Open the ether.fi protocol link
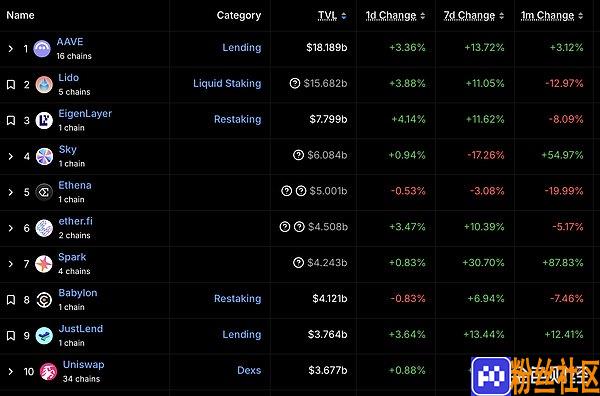The width and height of the screenshot is (600, 396). click(75, 221)
